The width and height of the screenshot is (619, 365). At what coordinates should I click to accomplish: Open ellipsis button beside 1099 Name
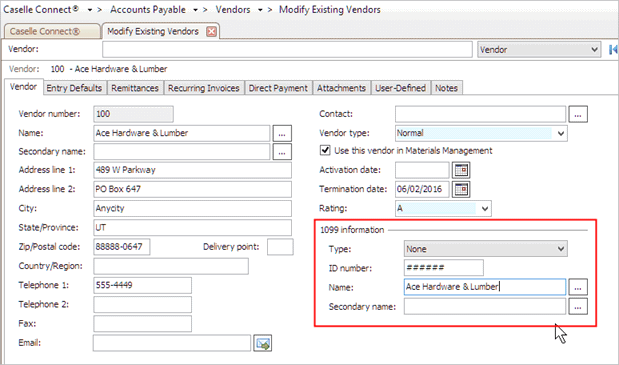point(578,287)
